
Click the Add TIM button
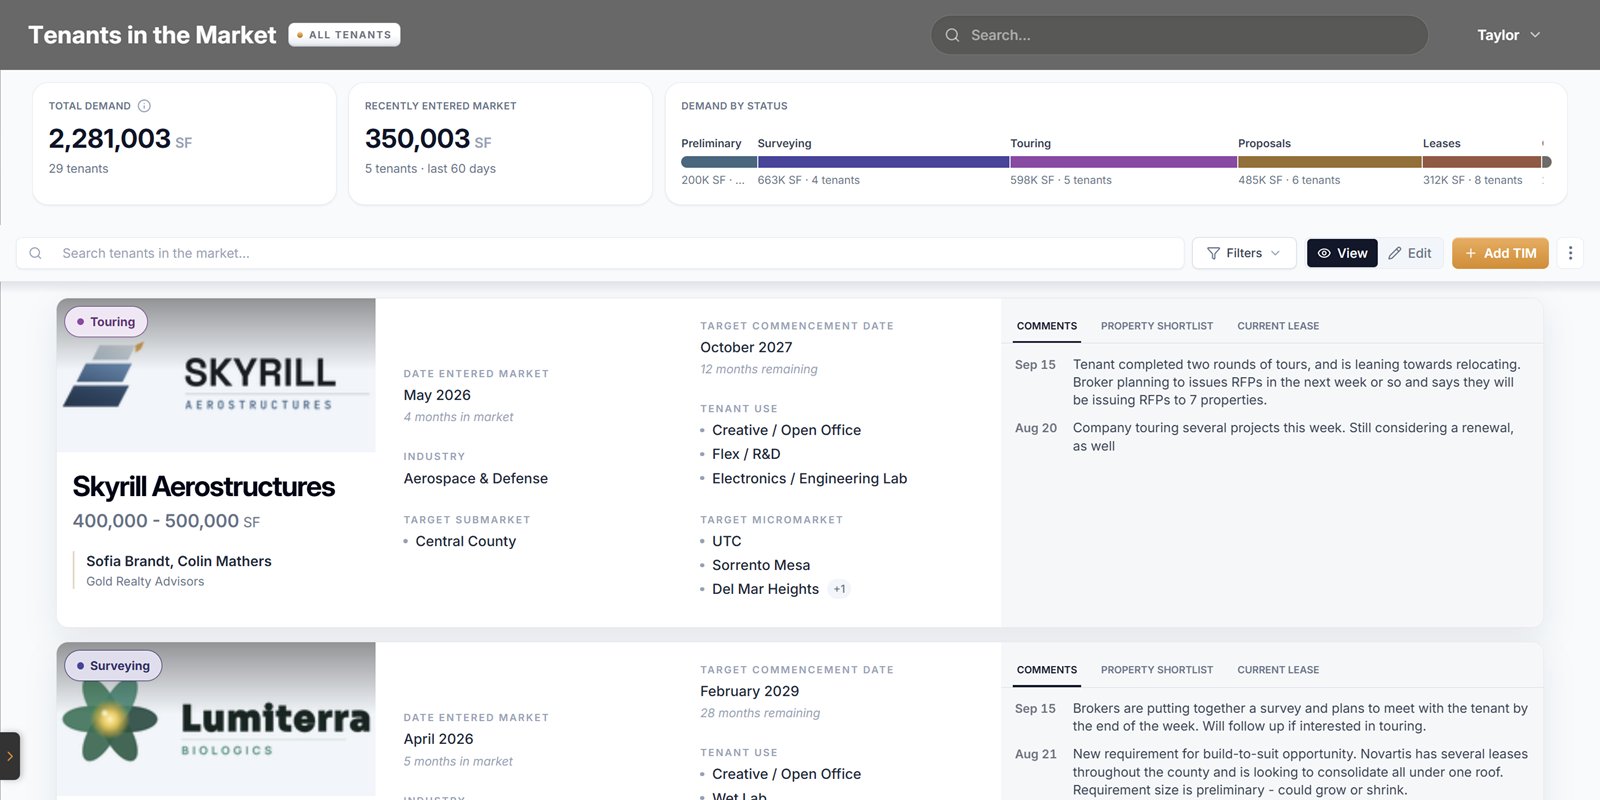(x=1500, y=253)
